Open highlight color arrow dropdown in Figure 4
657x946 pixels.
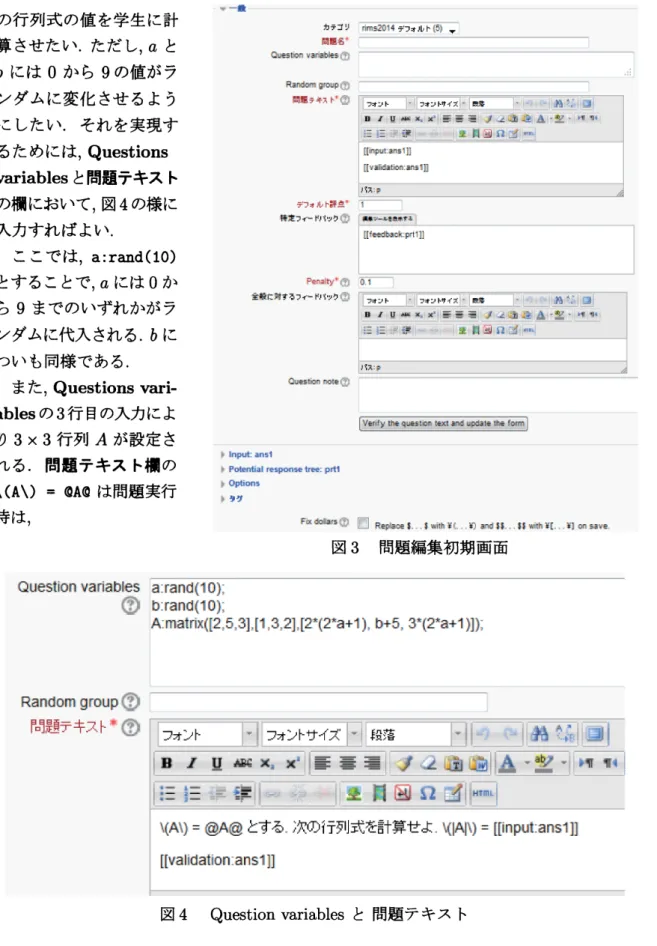coord(563,763)
